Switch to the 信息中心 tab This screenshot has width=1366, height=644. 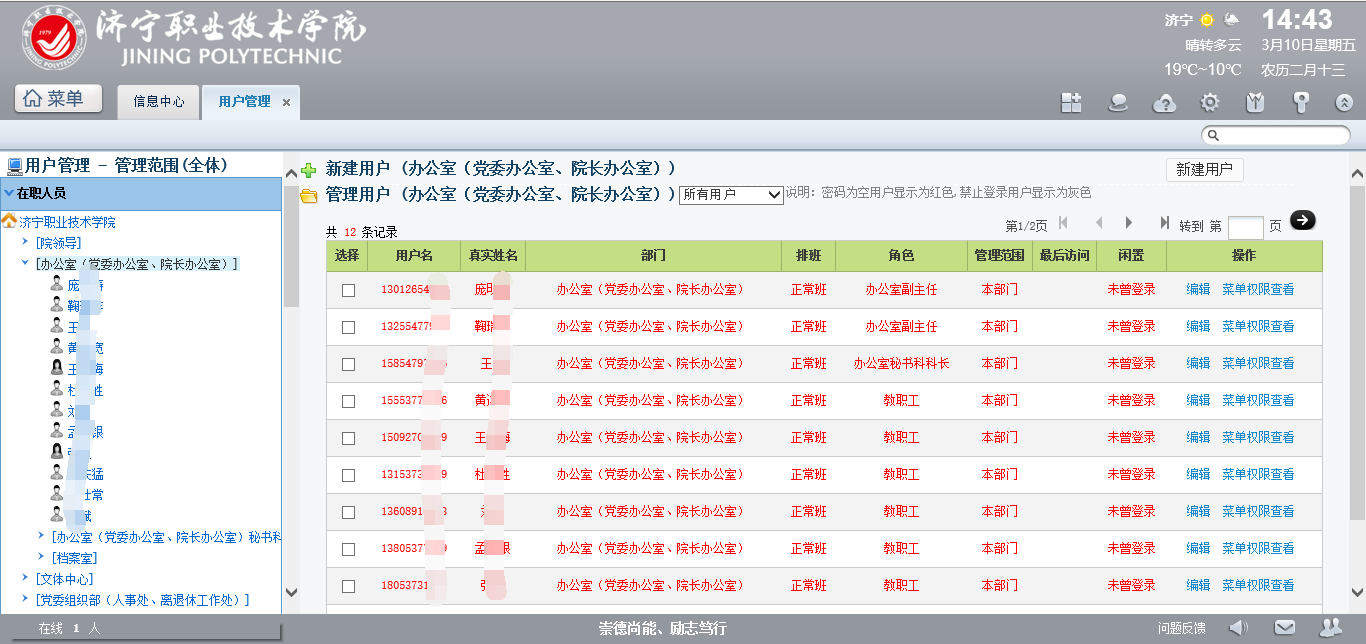coord(159,102)
